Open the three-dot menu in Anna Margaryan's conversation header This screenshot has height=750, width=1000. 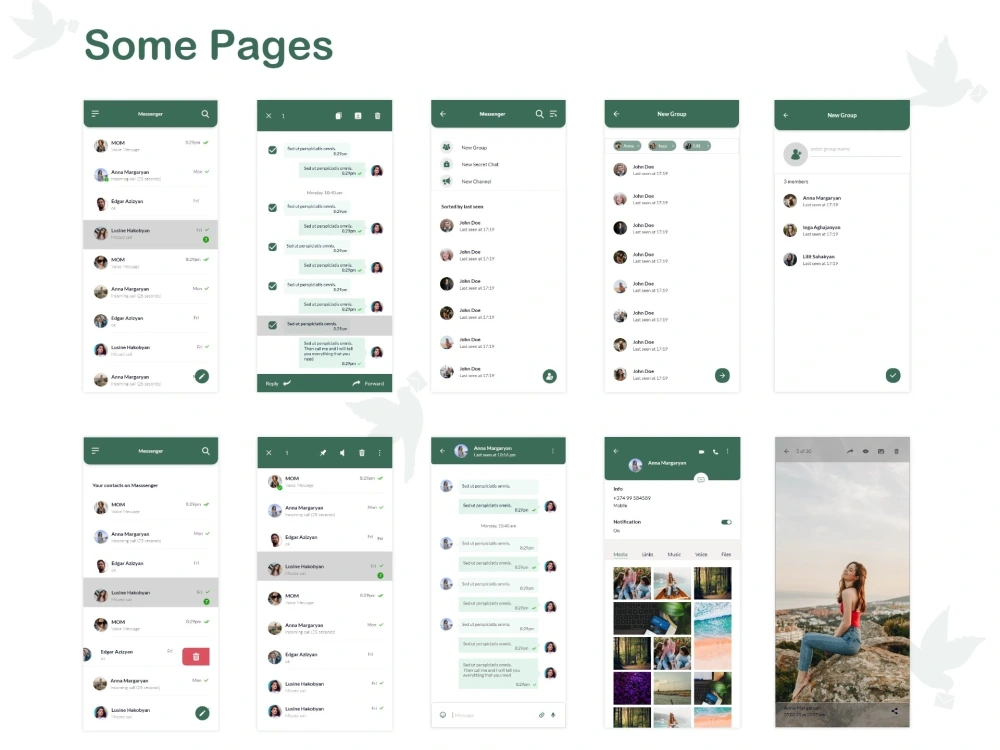click(x=552, y=451)
